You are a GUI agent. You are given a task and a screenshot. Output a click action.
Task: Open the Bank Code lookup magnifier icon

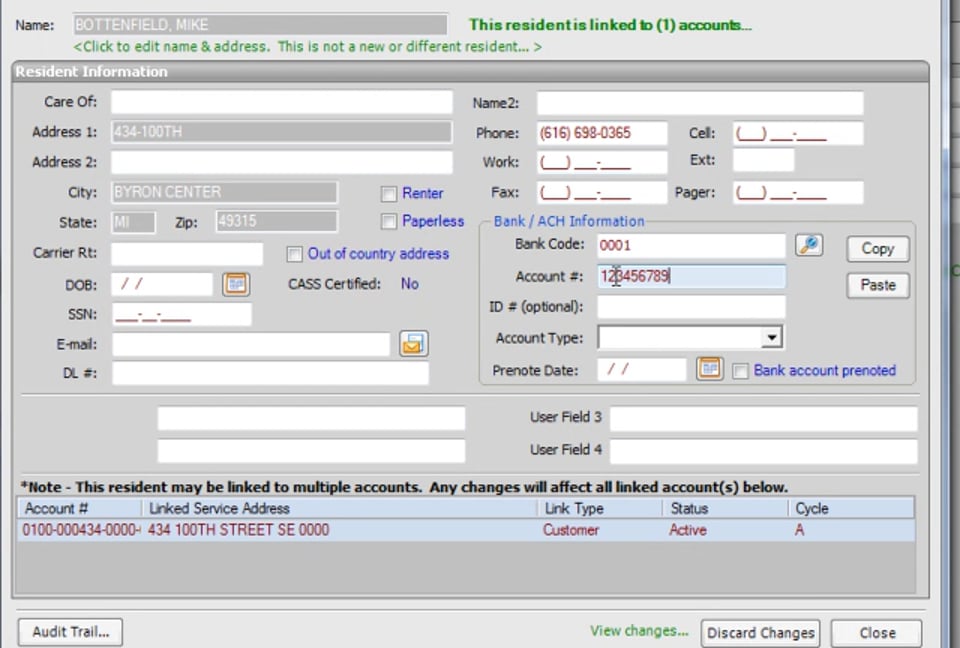[x=809, y=245]
